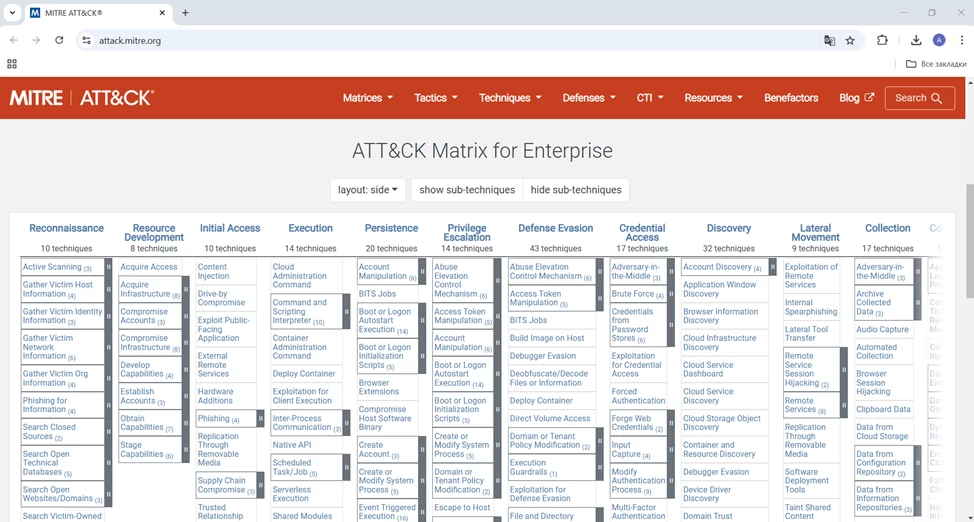Open a new browser tab with plus icon

[x=185, y=13]
